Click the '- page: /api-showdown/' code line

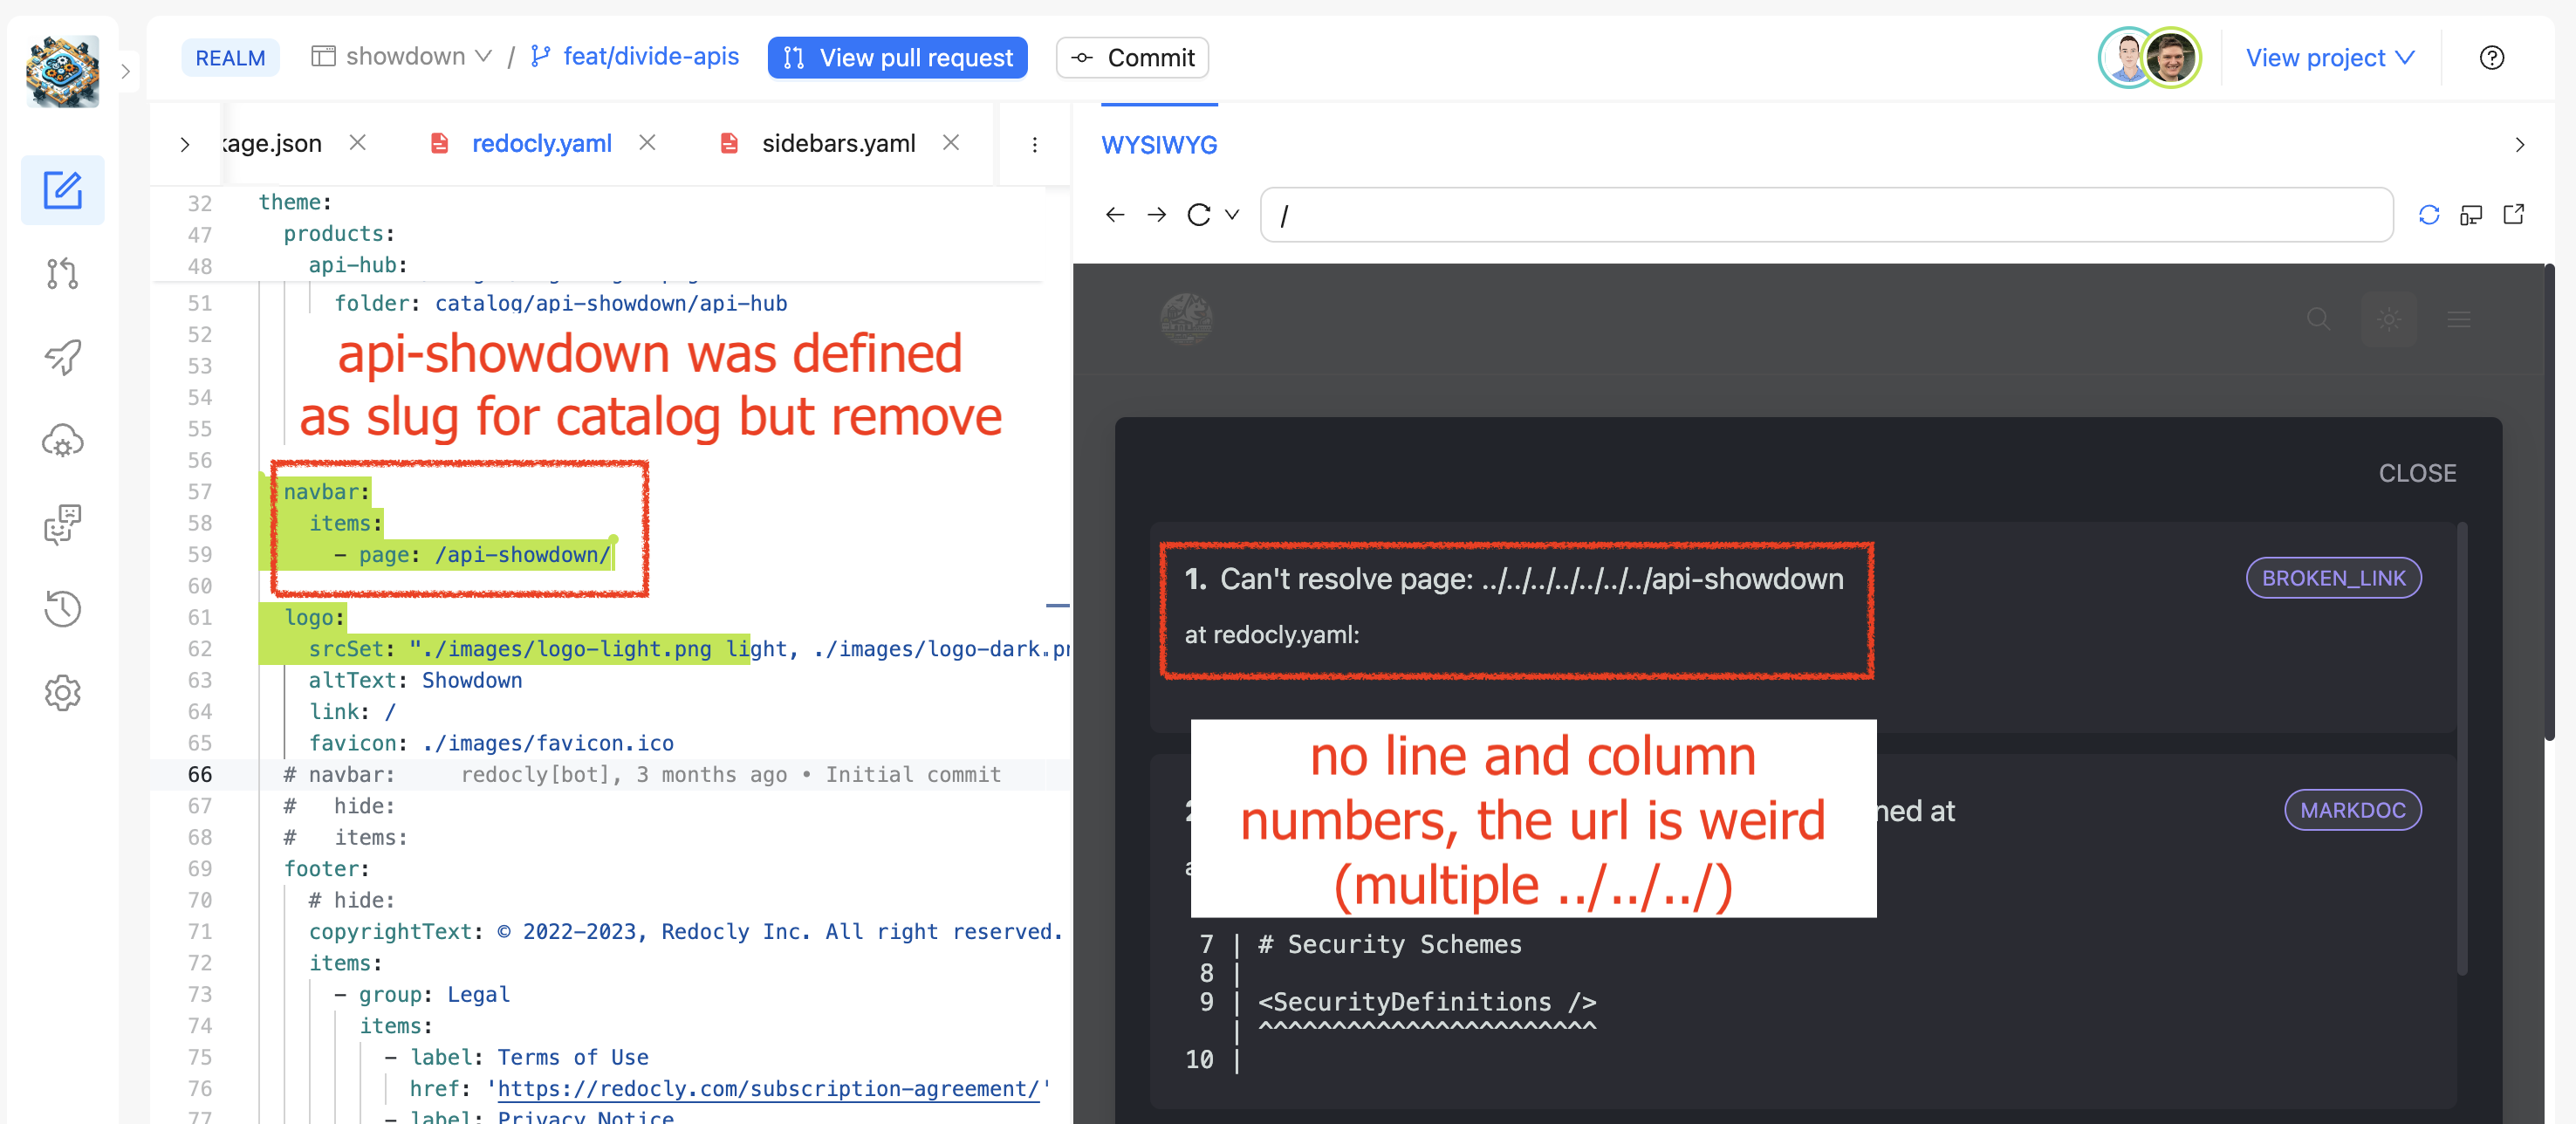click(472, 555)
